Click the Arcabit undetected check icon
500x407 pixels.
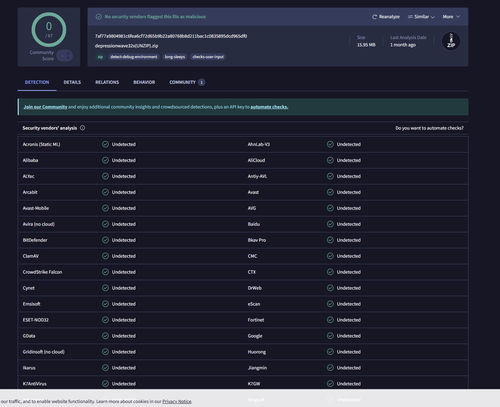[105, 192]
